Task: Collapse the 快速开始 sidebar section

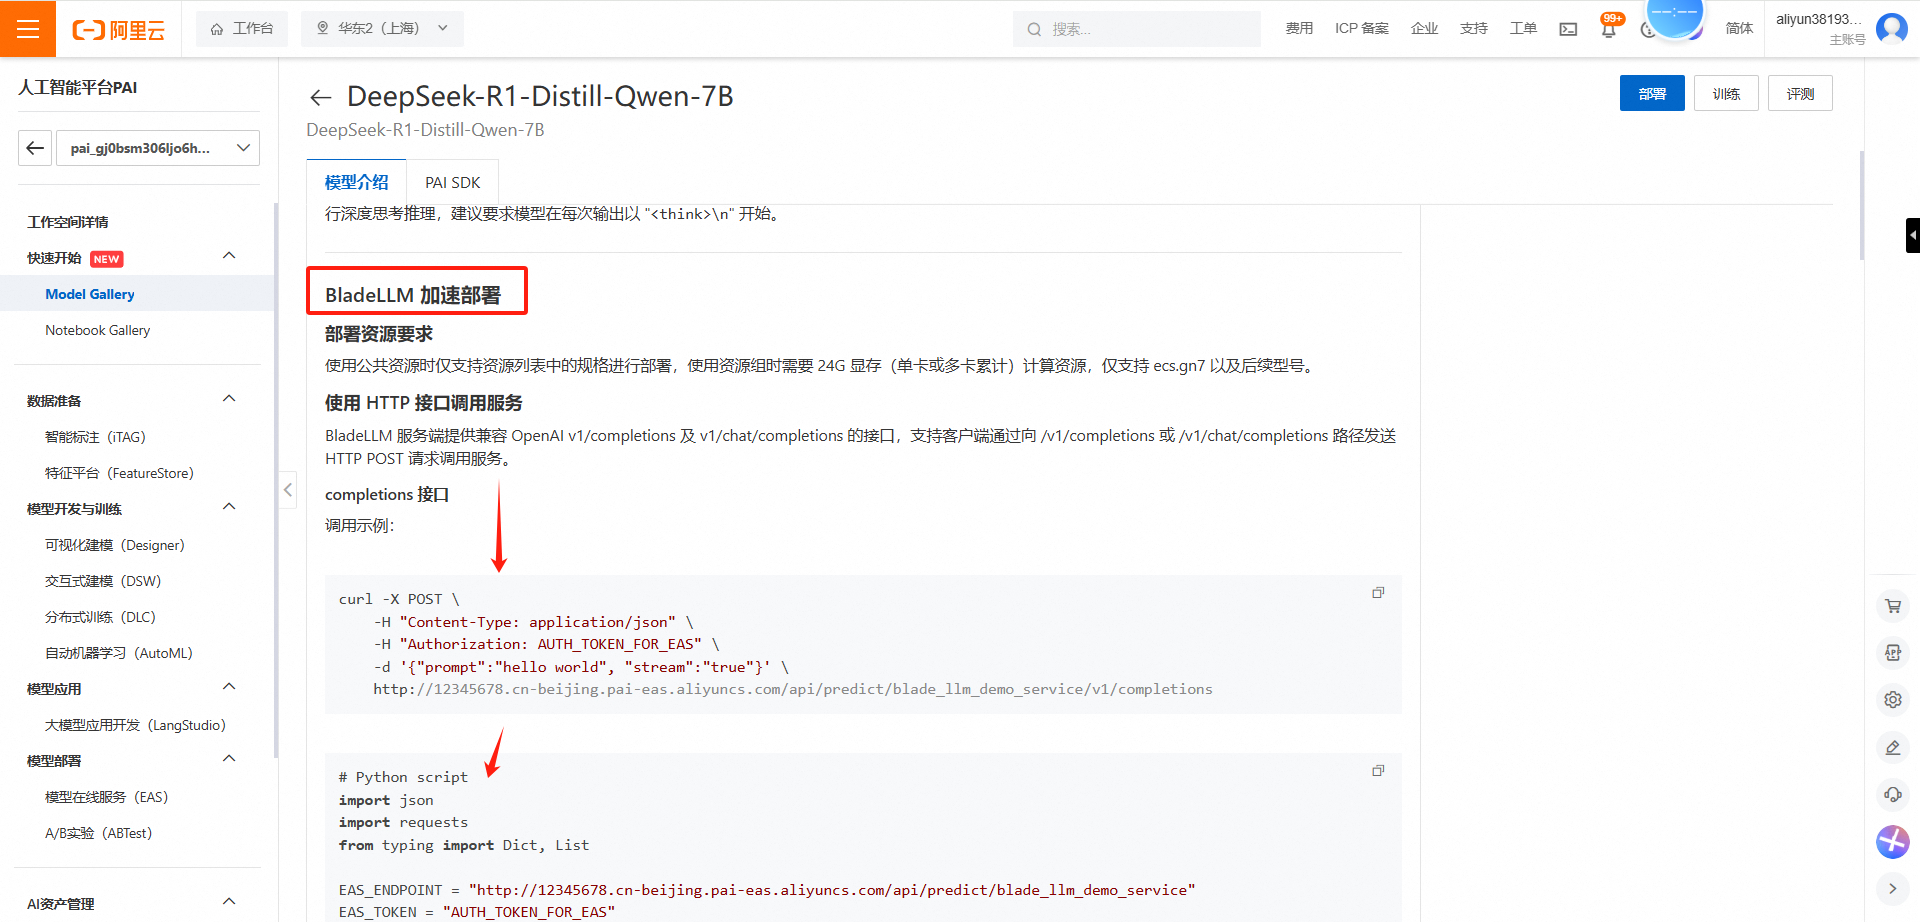Action: 229,257
